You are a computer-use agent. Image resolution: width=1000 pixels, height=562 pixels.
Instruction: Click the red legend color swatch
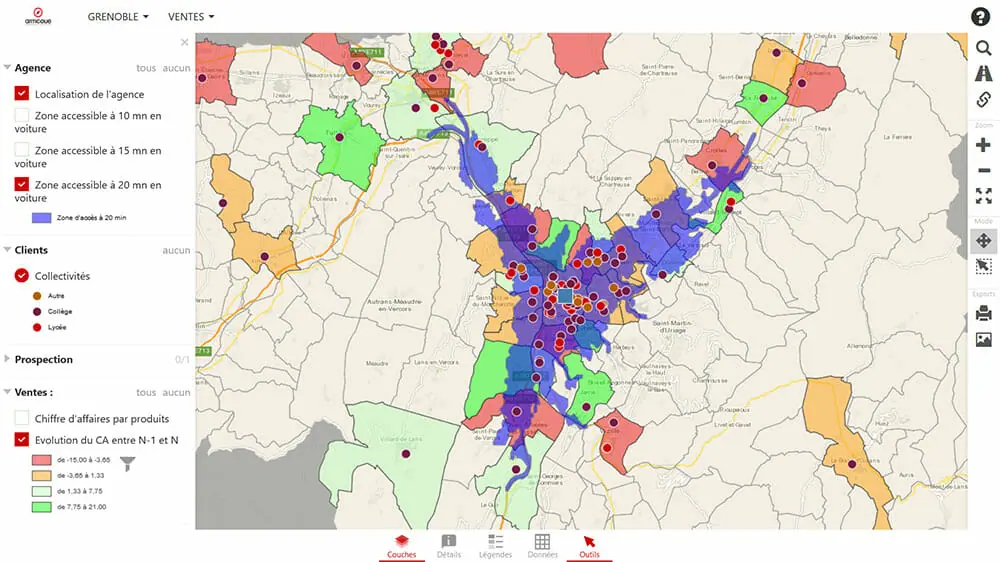point(41,460)
